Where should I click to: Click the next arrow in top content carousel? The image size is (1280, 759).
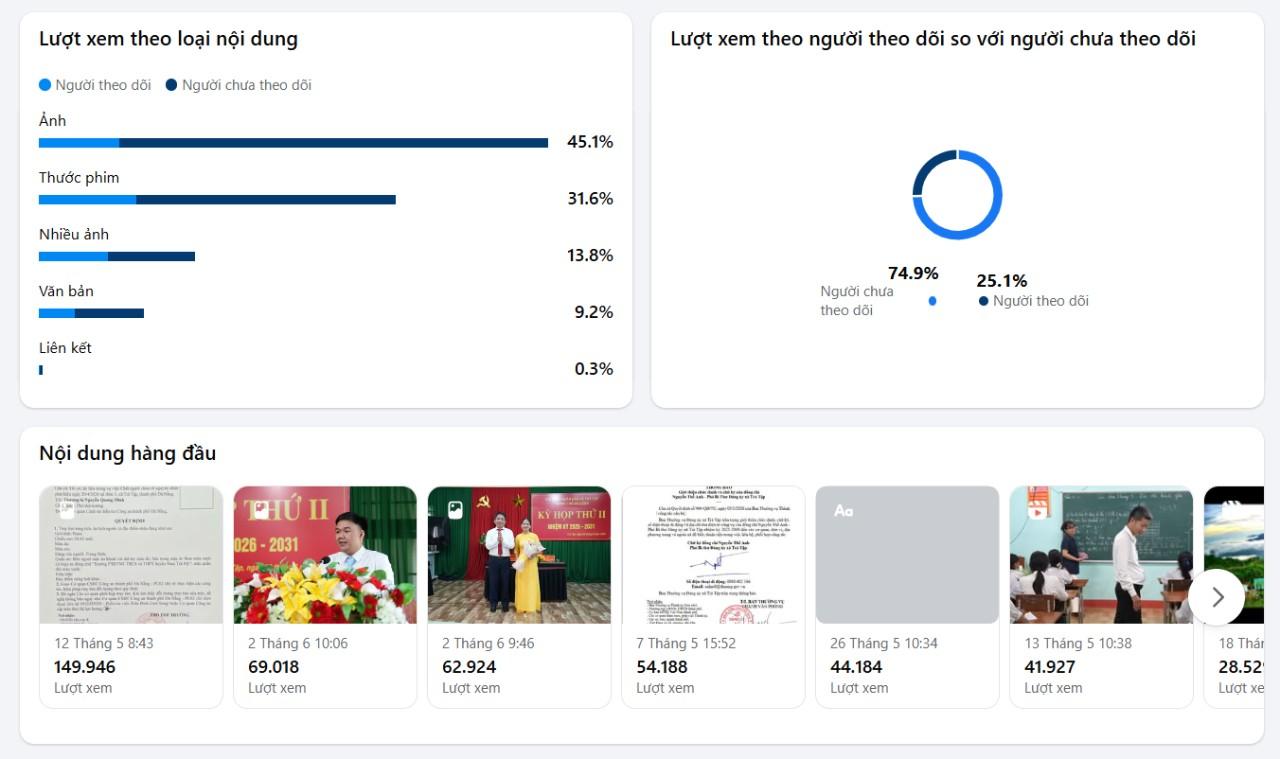[x=1217, y=597]
